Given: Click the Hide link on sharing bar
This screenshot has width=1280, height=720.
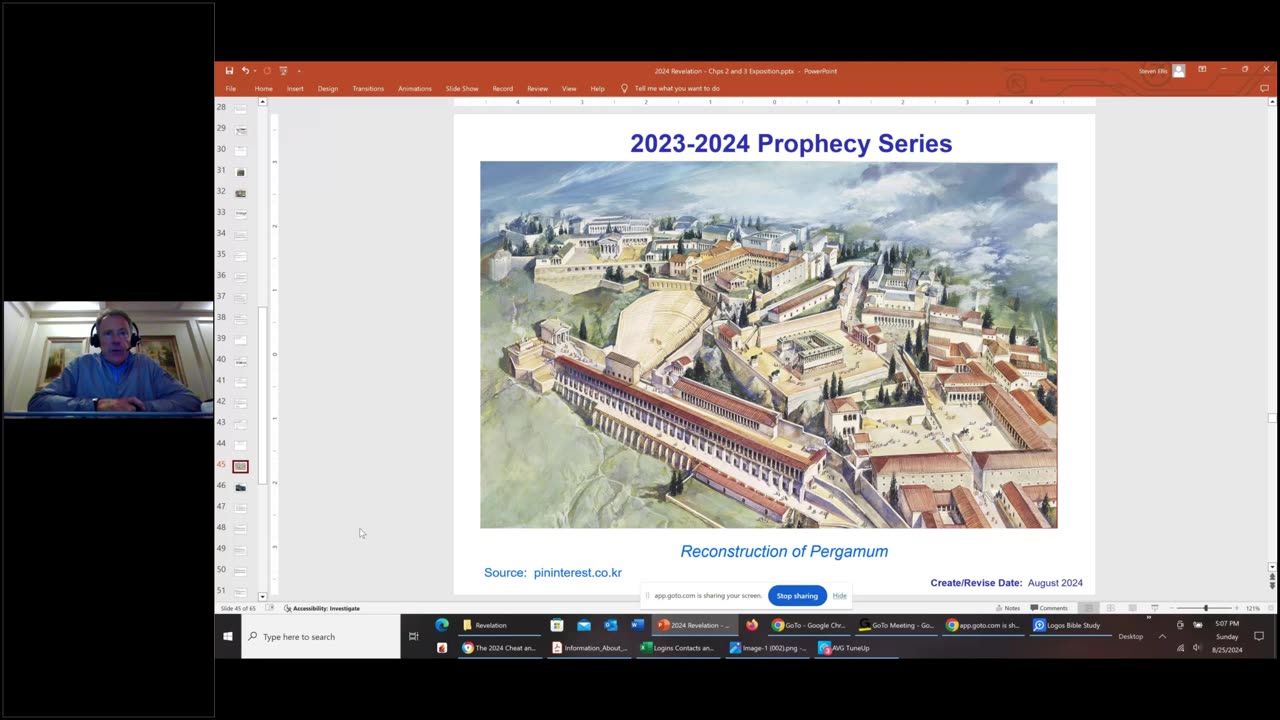Looking at the screenshot, I should [840, 596].
